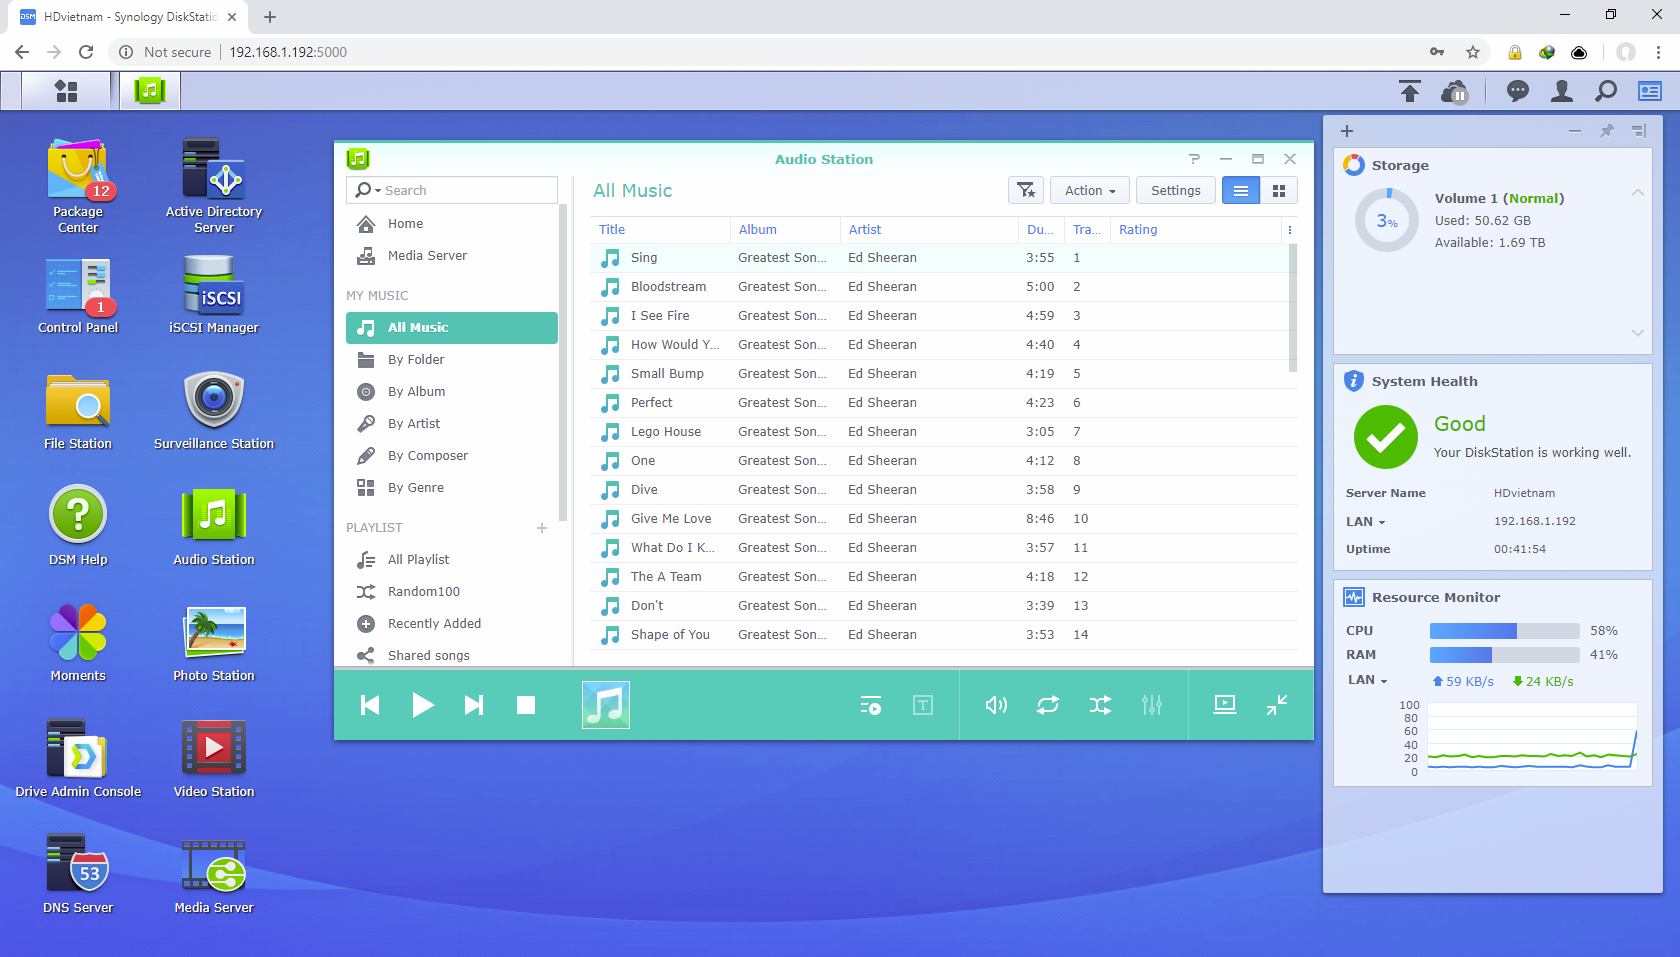
Task: Open the Action dropdown
Action: pyautogui.click(x=1090, y=190)
